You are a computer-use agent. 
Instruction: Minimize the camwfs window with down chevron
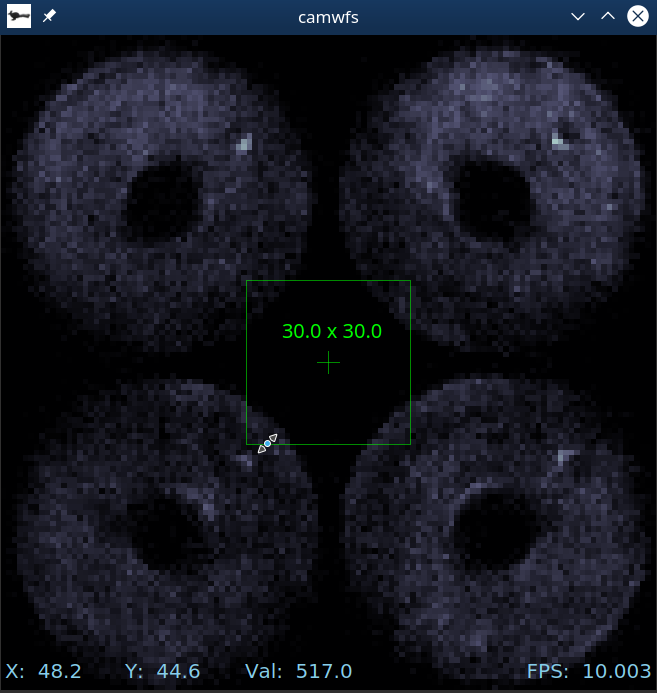(577, 17)
